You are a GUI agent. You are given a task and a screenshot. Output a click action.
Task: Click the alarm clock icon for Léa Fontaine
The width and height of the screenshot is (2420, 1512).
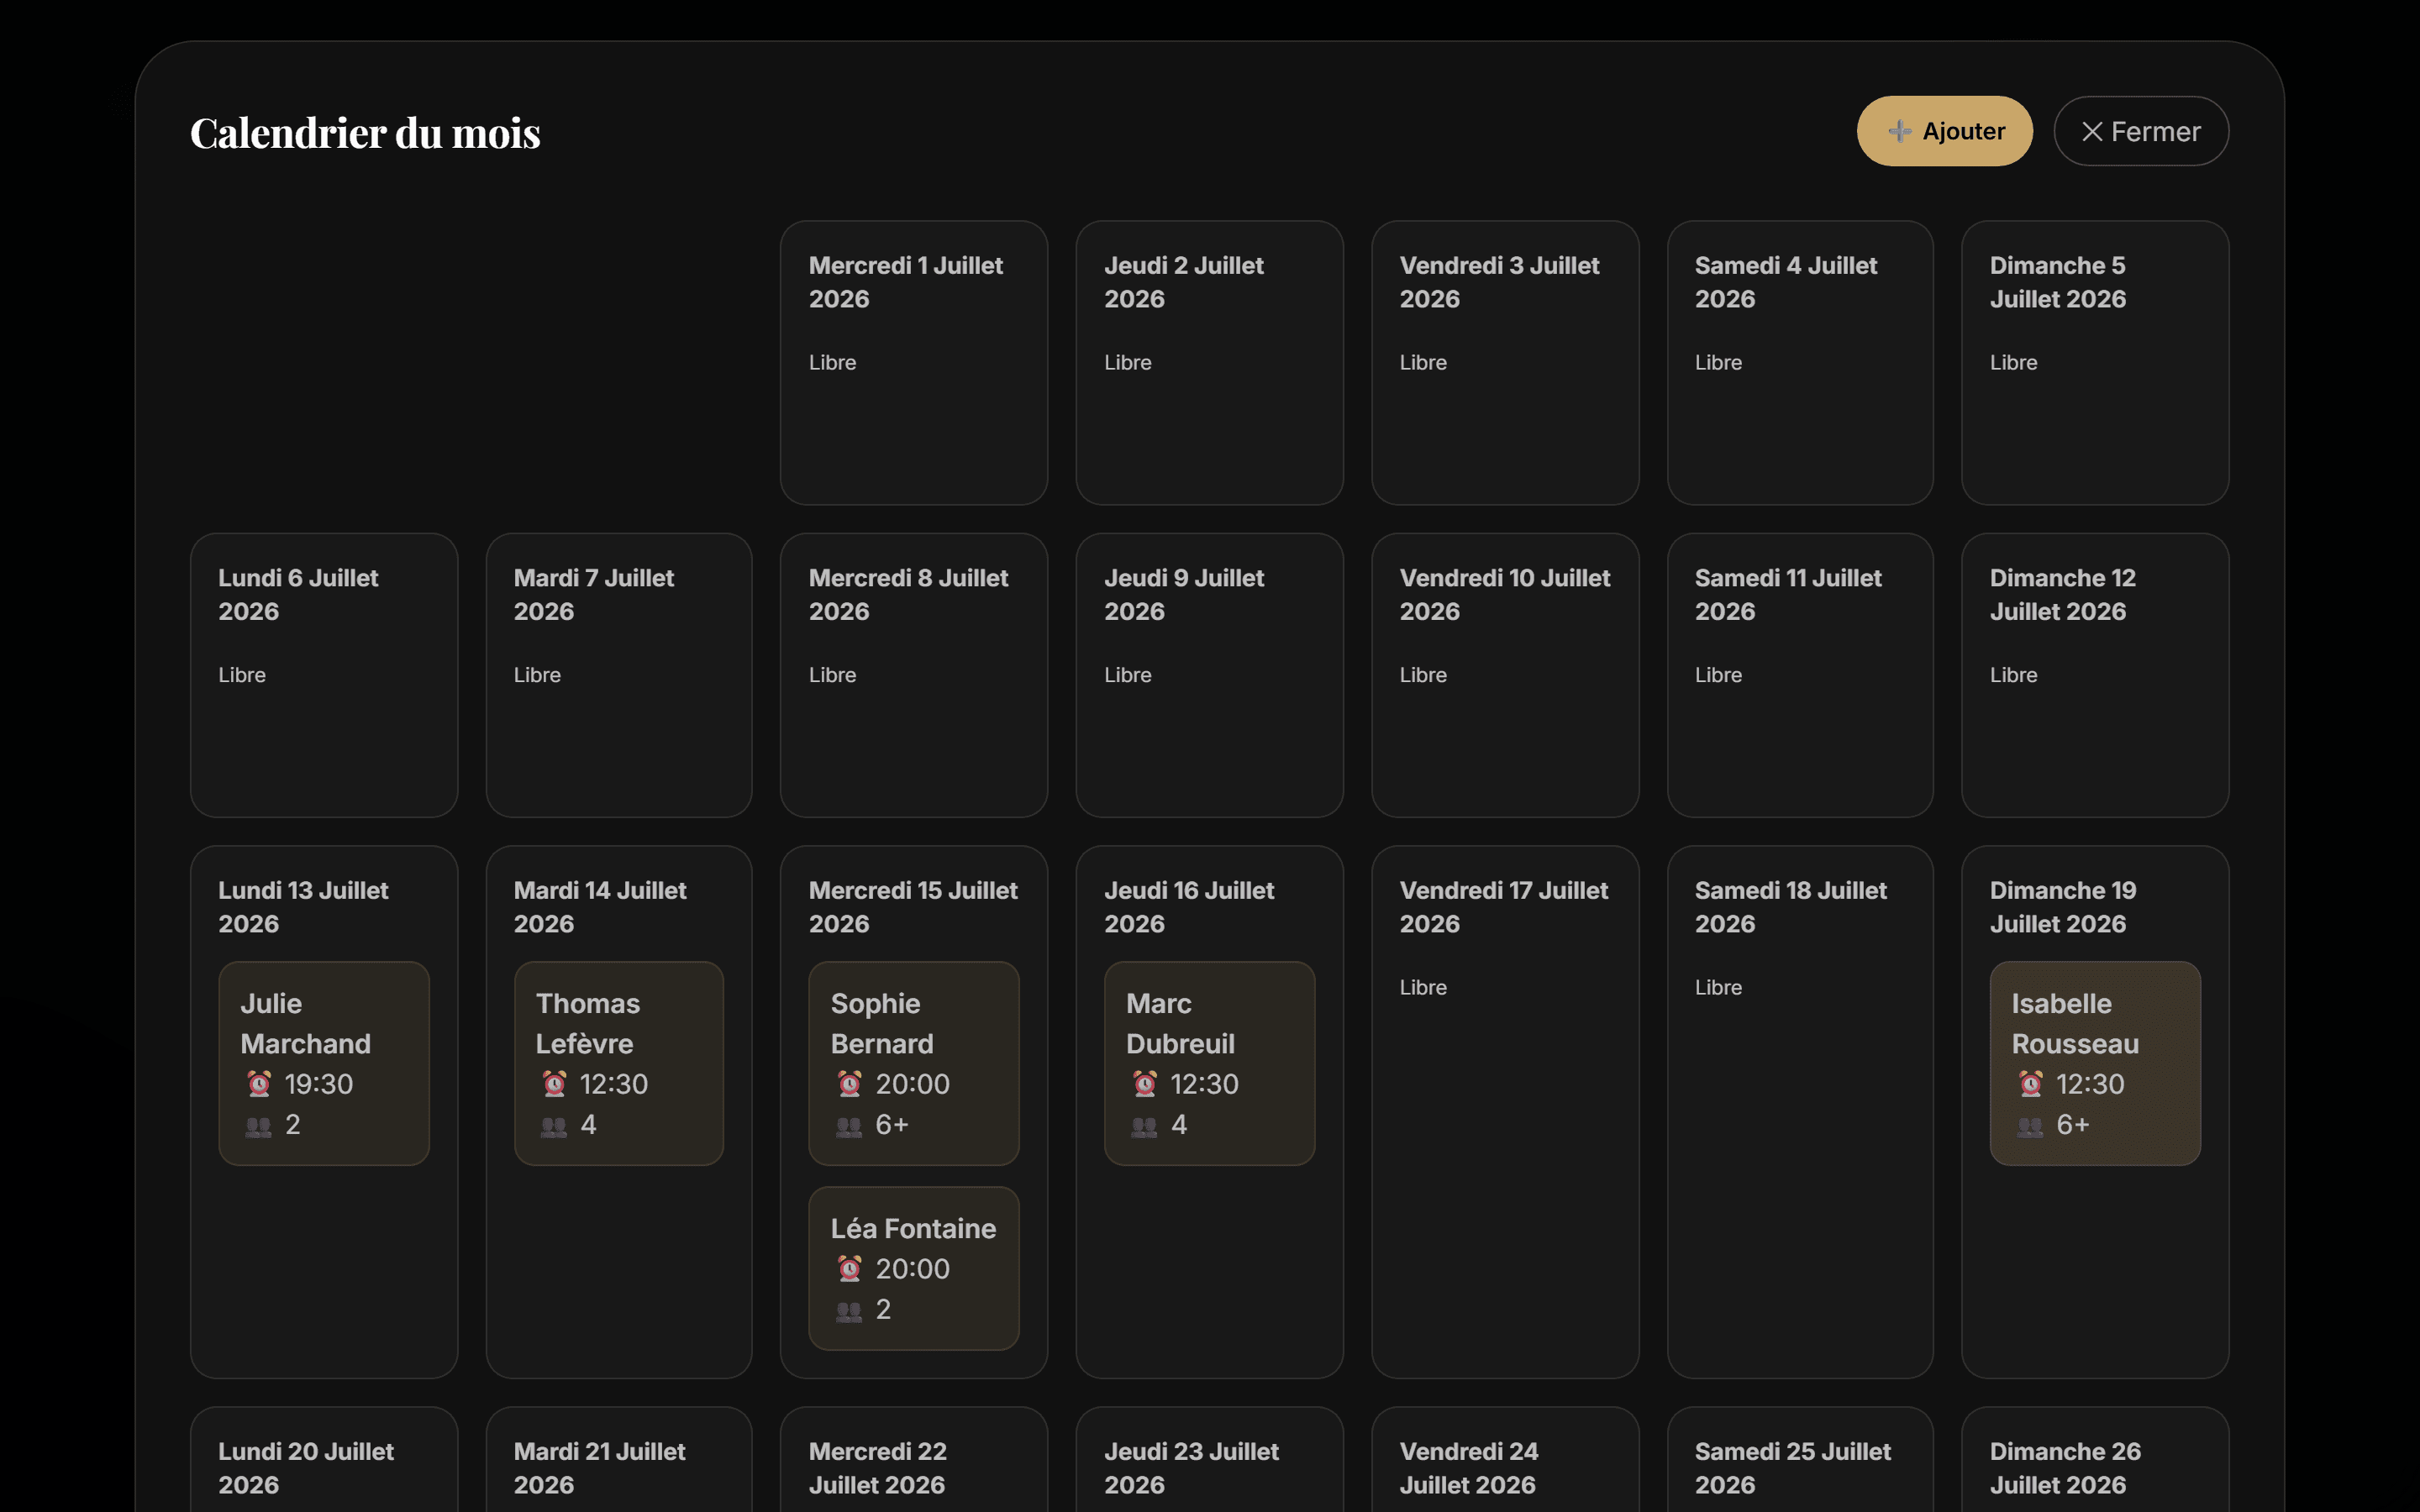[849, 1269]
